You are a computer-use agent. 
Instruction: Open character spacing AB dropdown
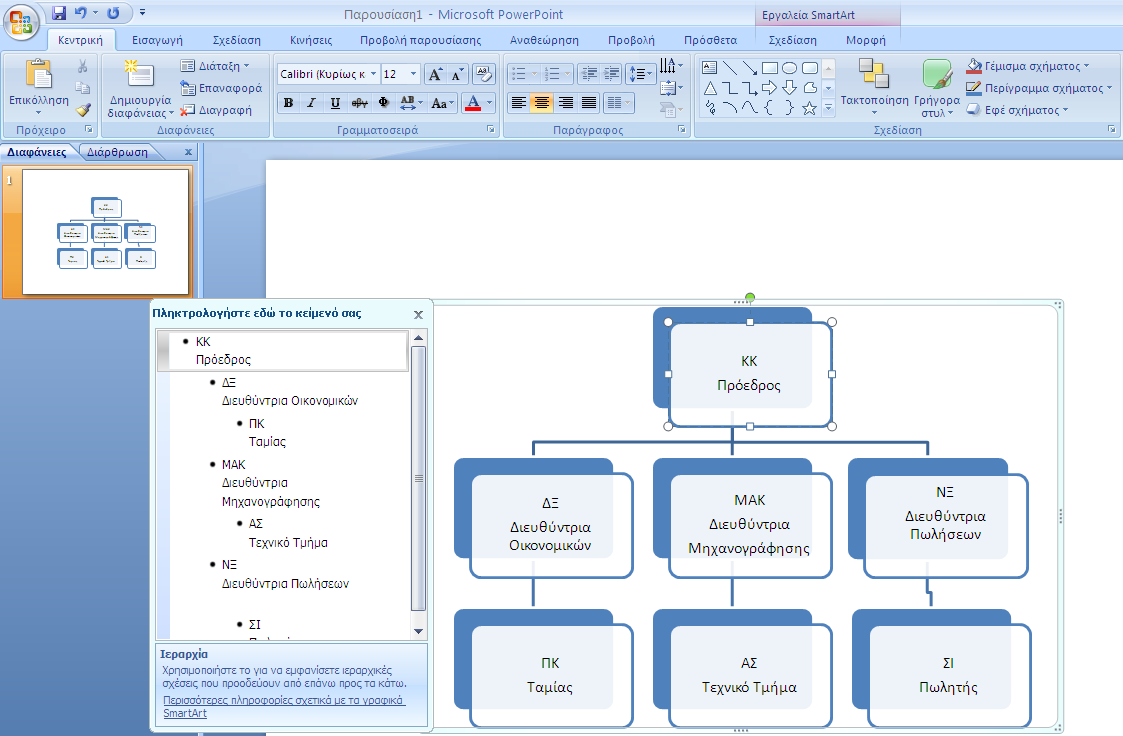pyautogui.click(x=411, y=103)
